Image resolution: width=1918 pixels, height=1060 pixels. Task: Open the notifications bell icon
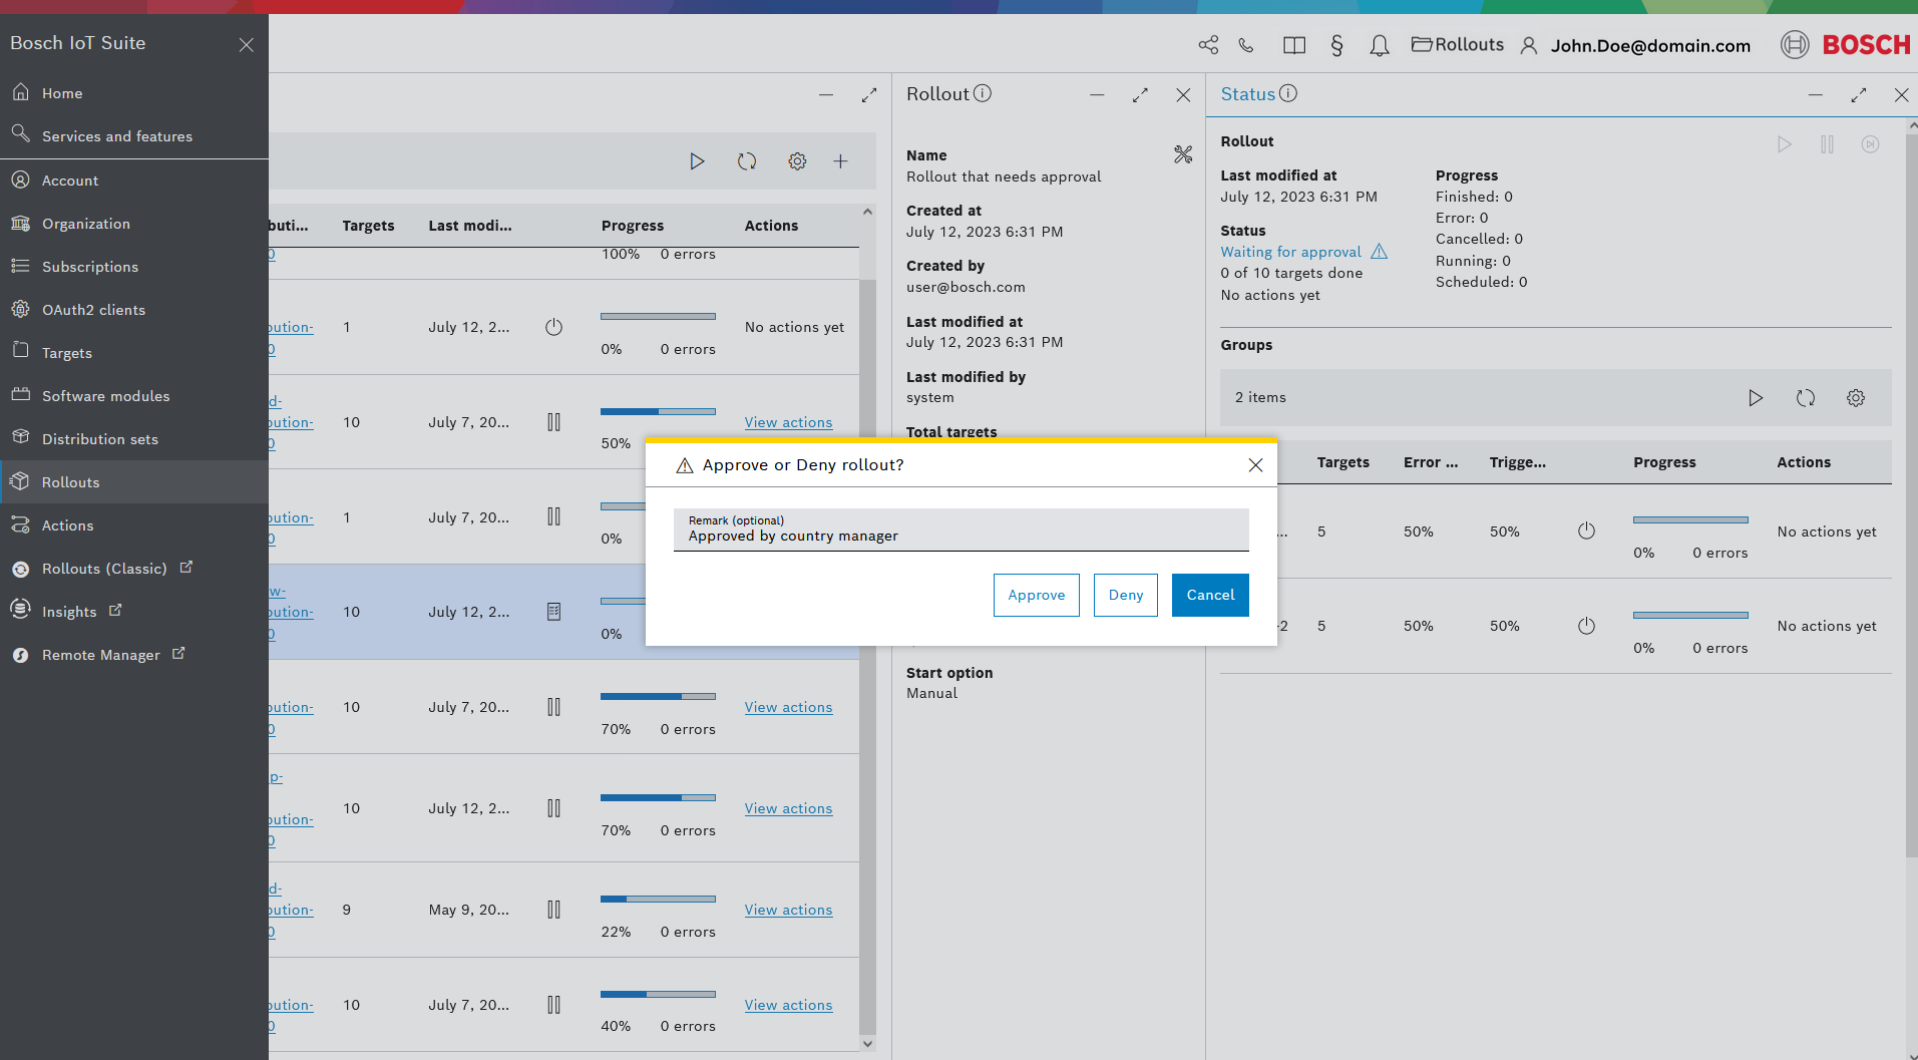[x=1378, y=45]
